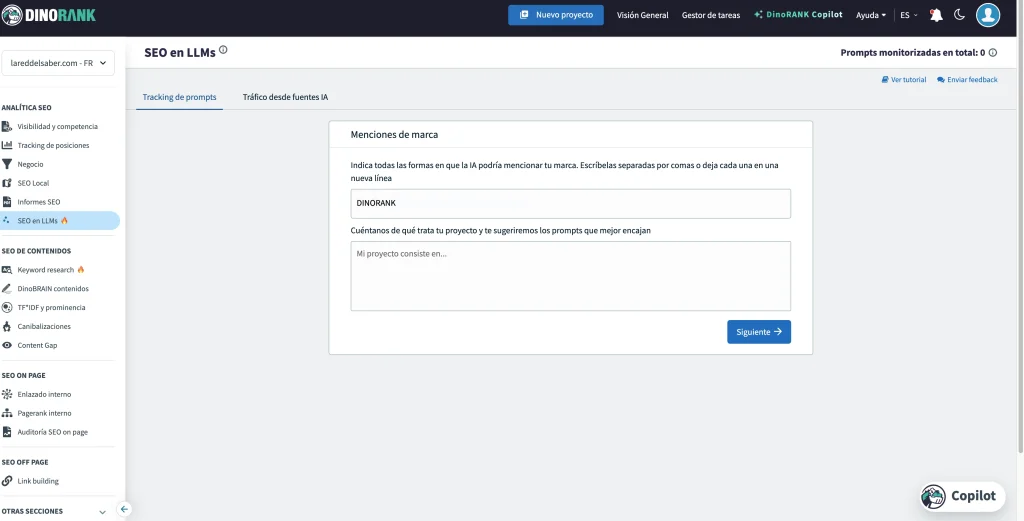The height and width of the screenshot is (521, 1024).
Task: Select the Tracking de prompts tab
Action: point(179,97)
